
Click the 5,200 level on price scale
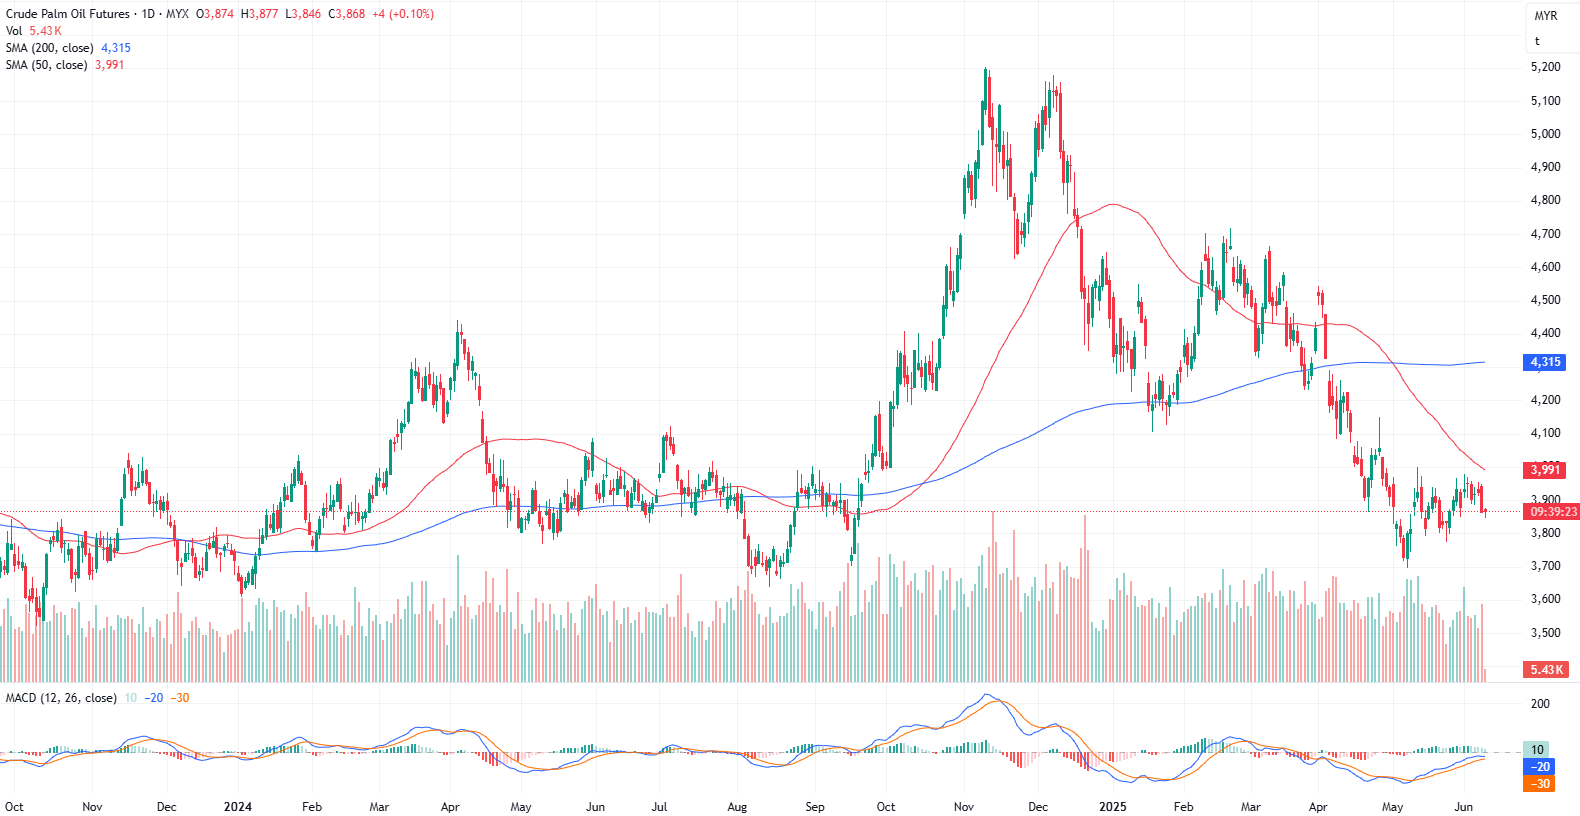tap(1545, 67)
